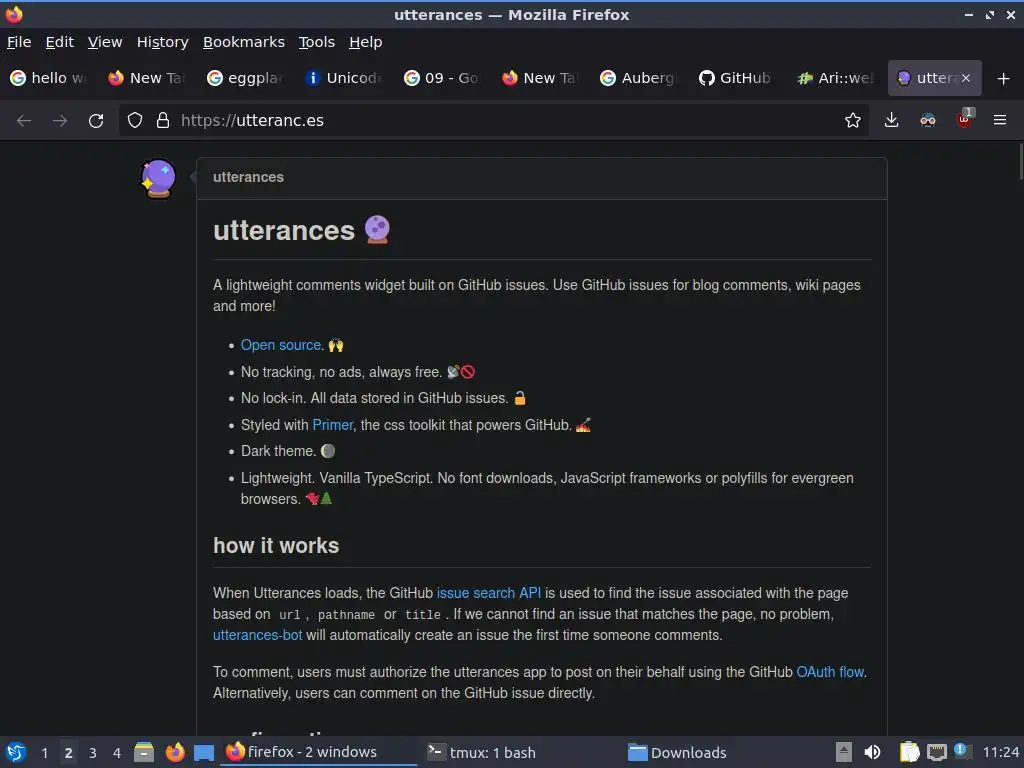This screenshot has height=768, width=1024.
Task: Launch Firefox from taskbar quick launcher
Action: (174, 752)
